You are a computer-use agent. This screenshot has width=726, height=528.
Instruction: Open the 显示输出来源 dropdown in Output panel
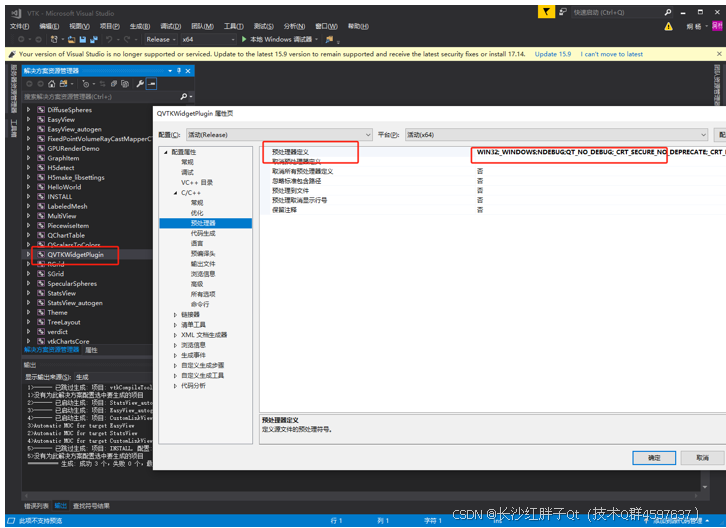[x=113, y=377]
